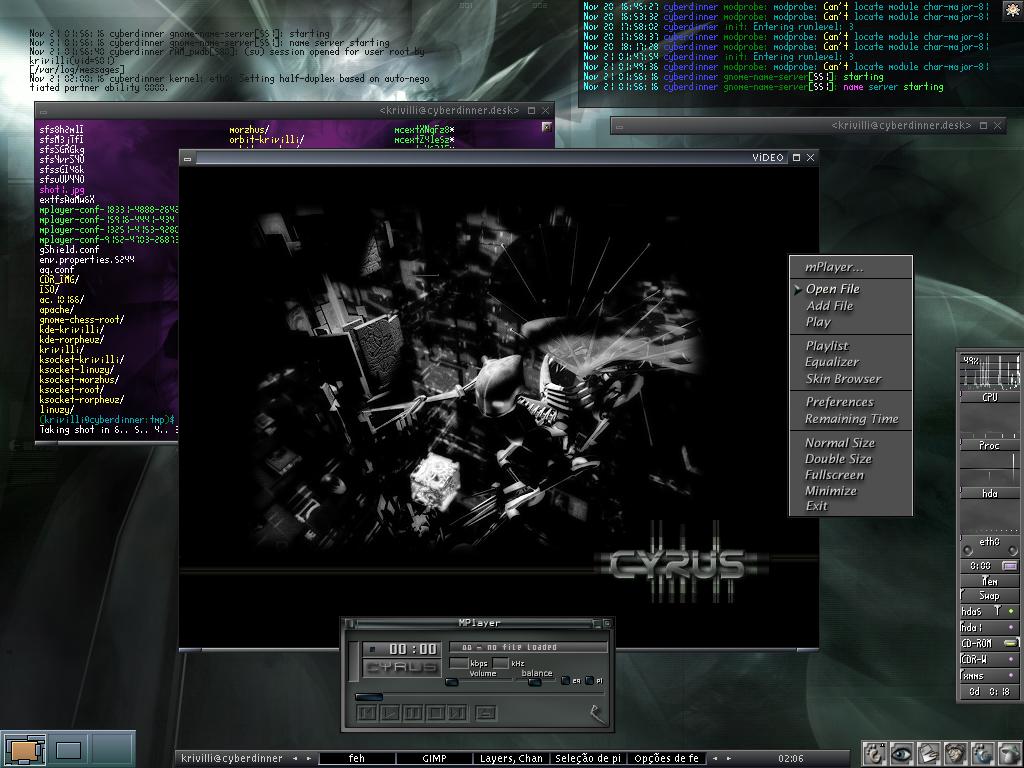Skip to previous track in MPlayer

[367, 713]
